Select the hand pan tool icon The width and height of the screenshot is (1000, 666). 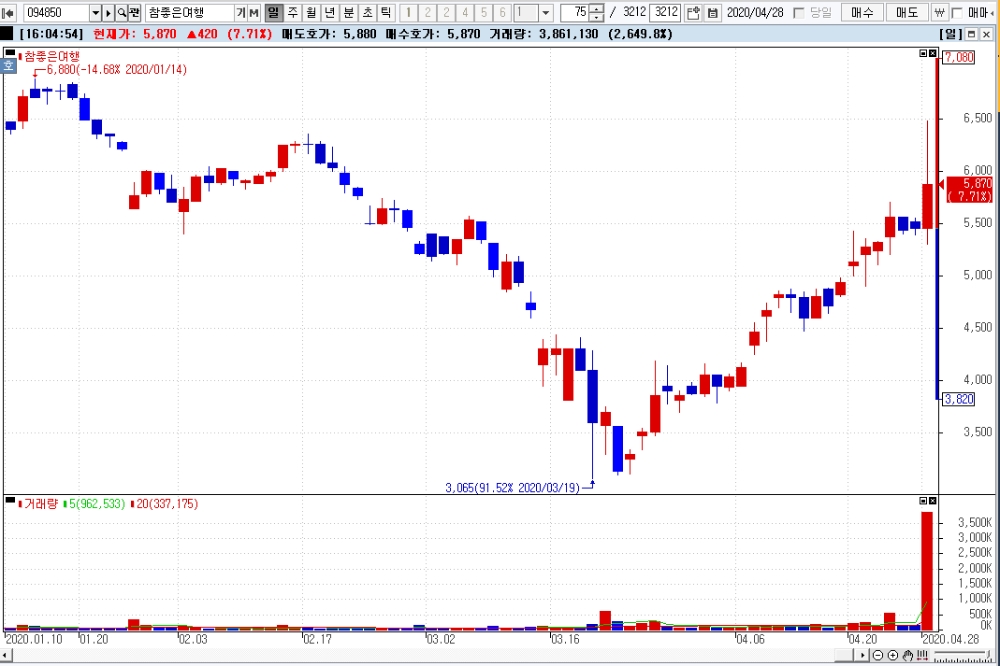(908, 655)
